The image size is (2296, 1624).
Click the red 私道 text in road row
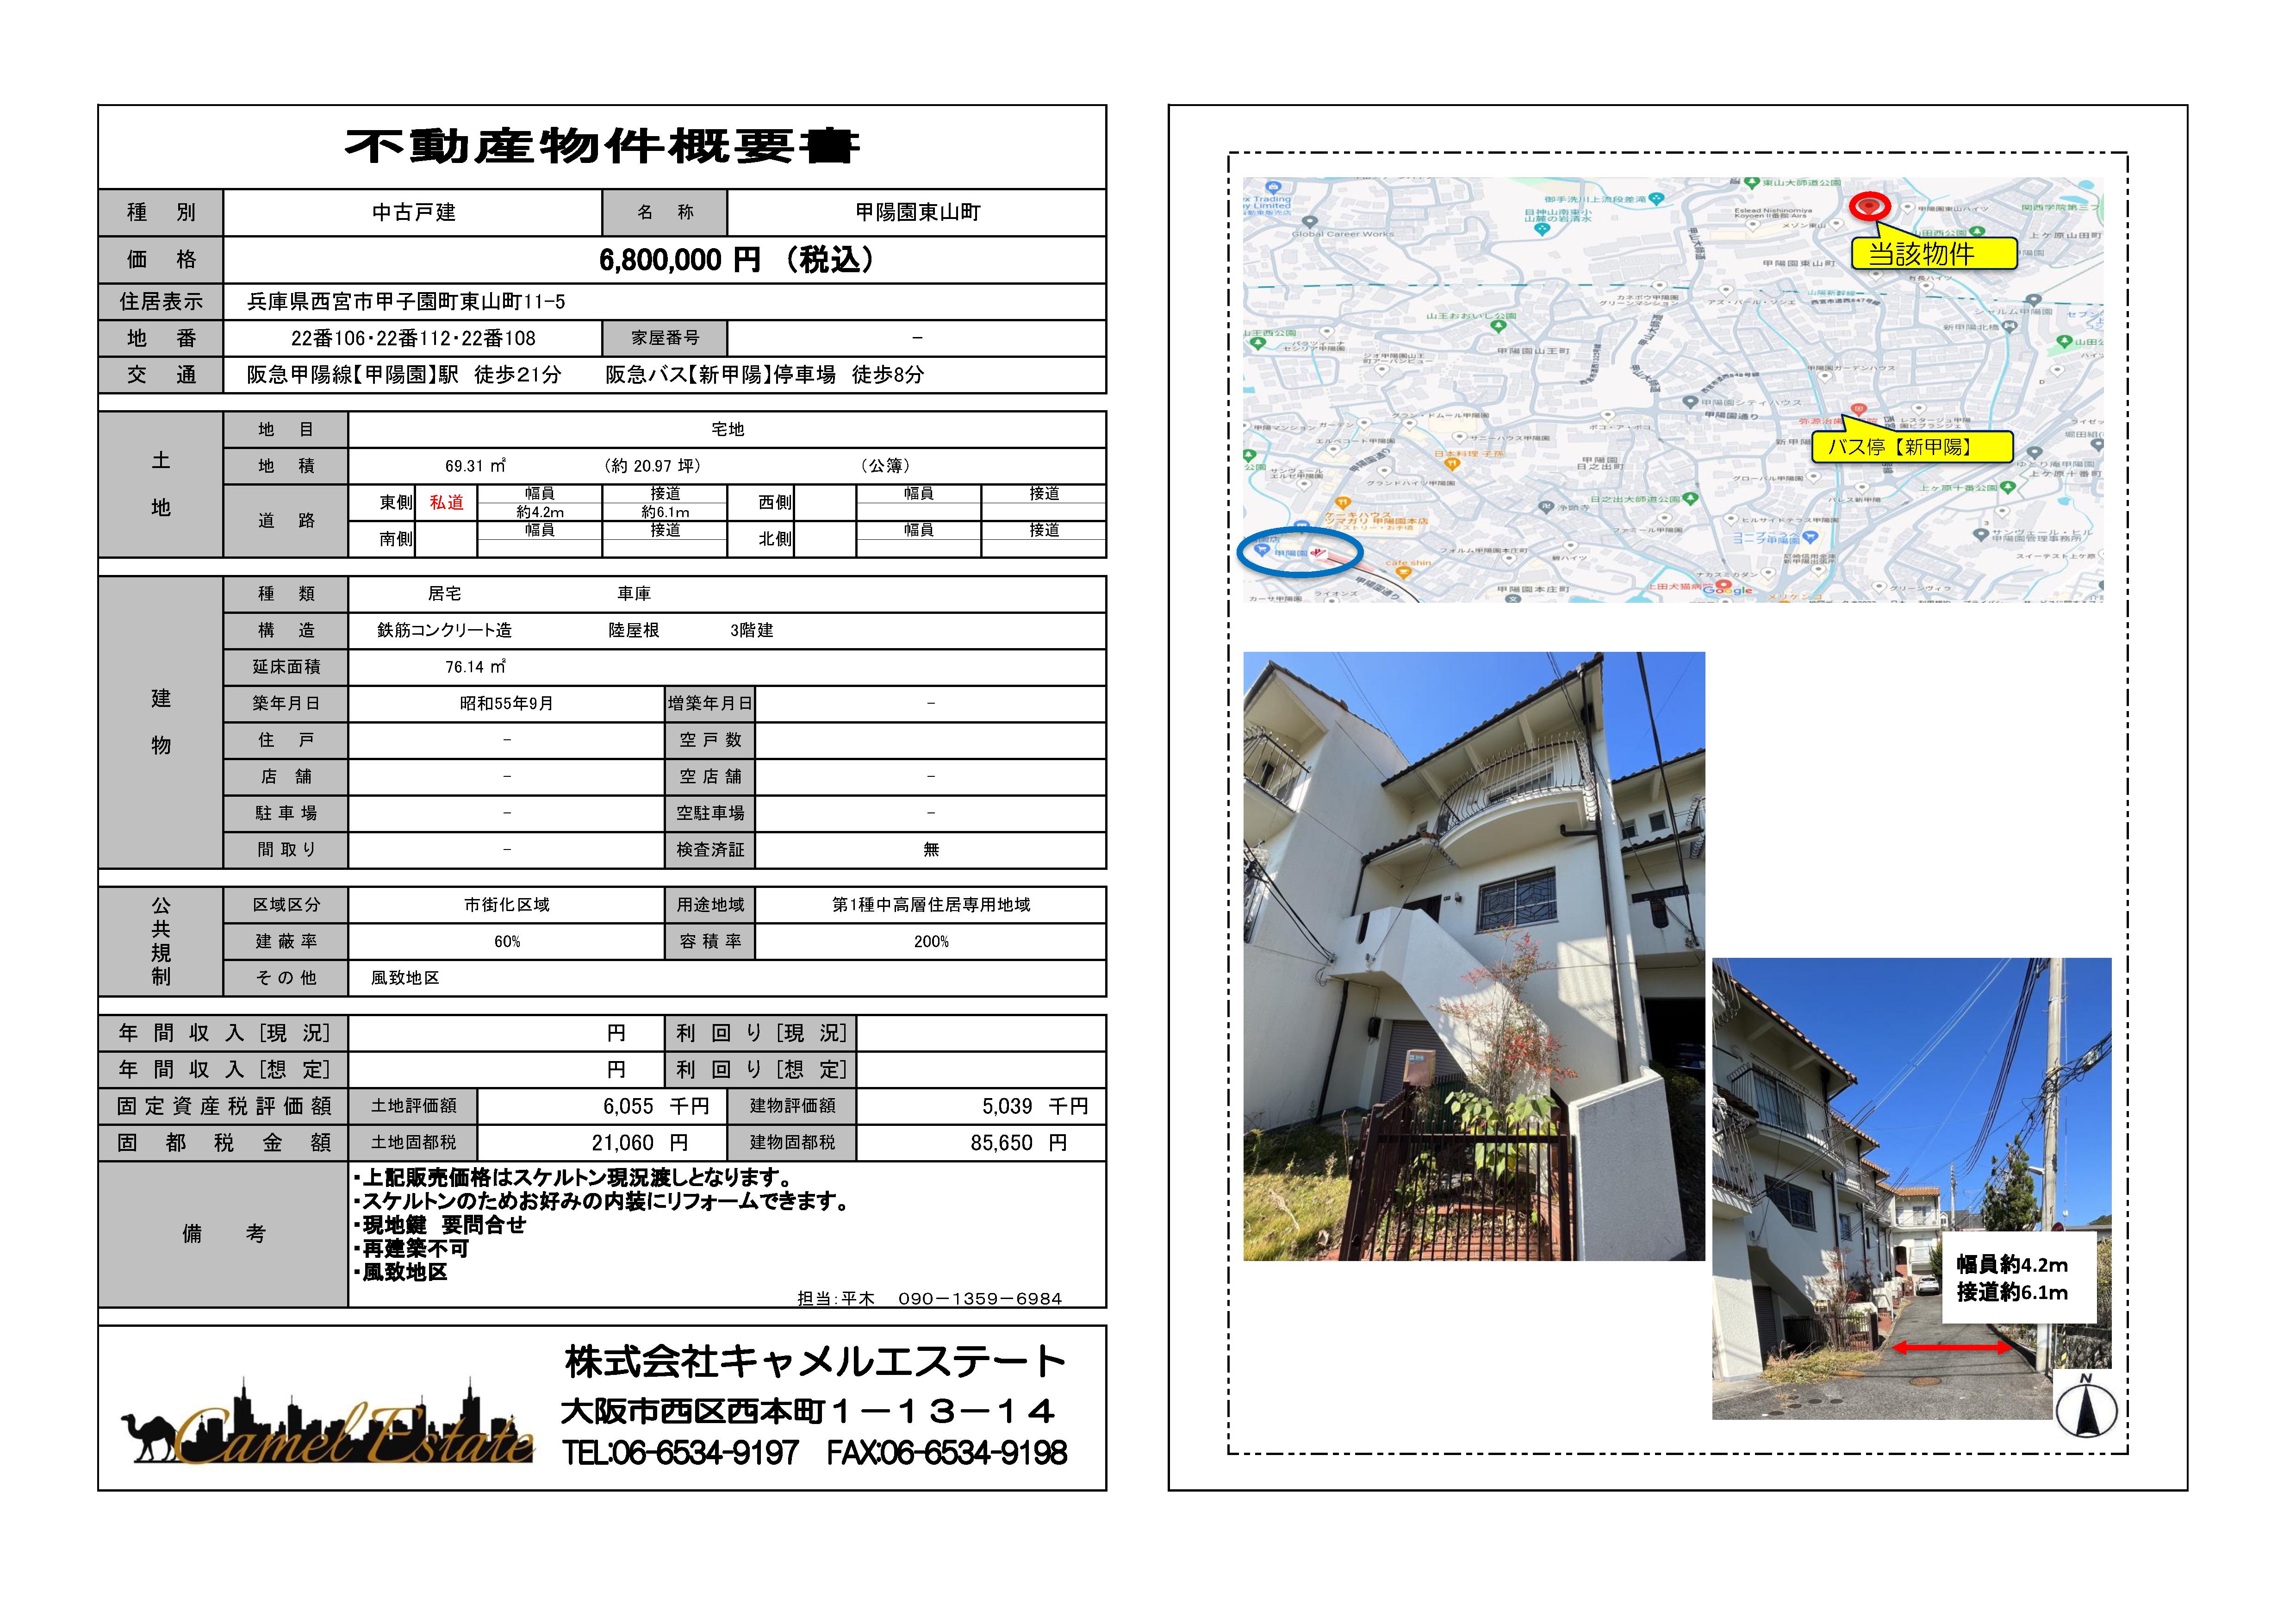pyautogui.click(x=446, y=502)
